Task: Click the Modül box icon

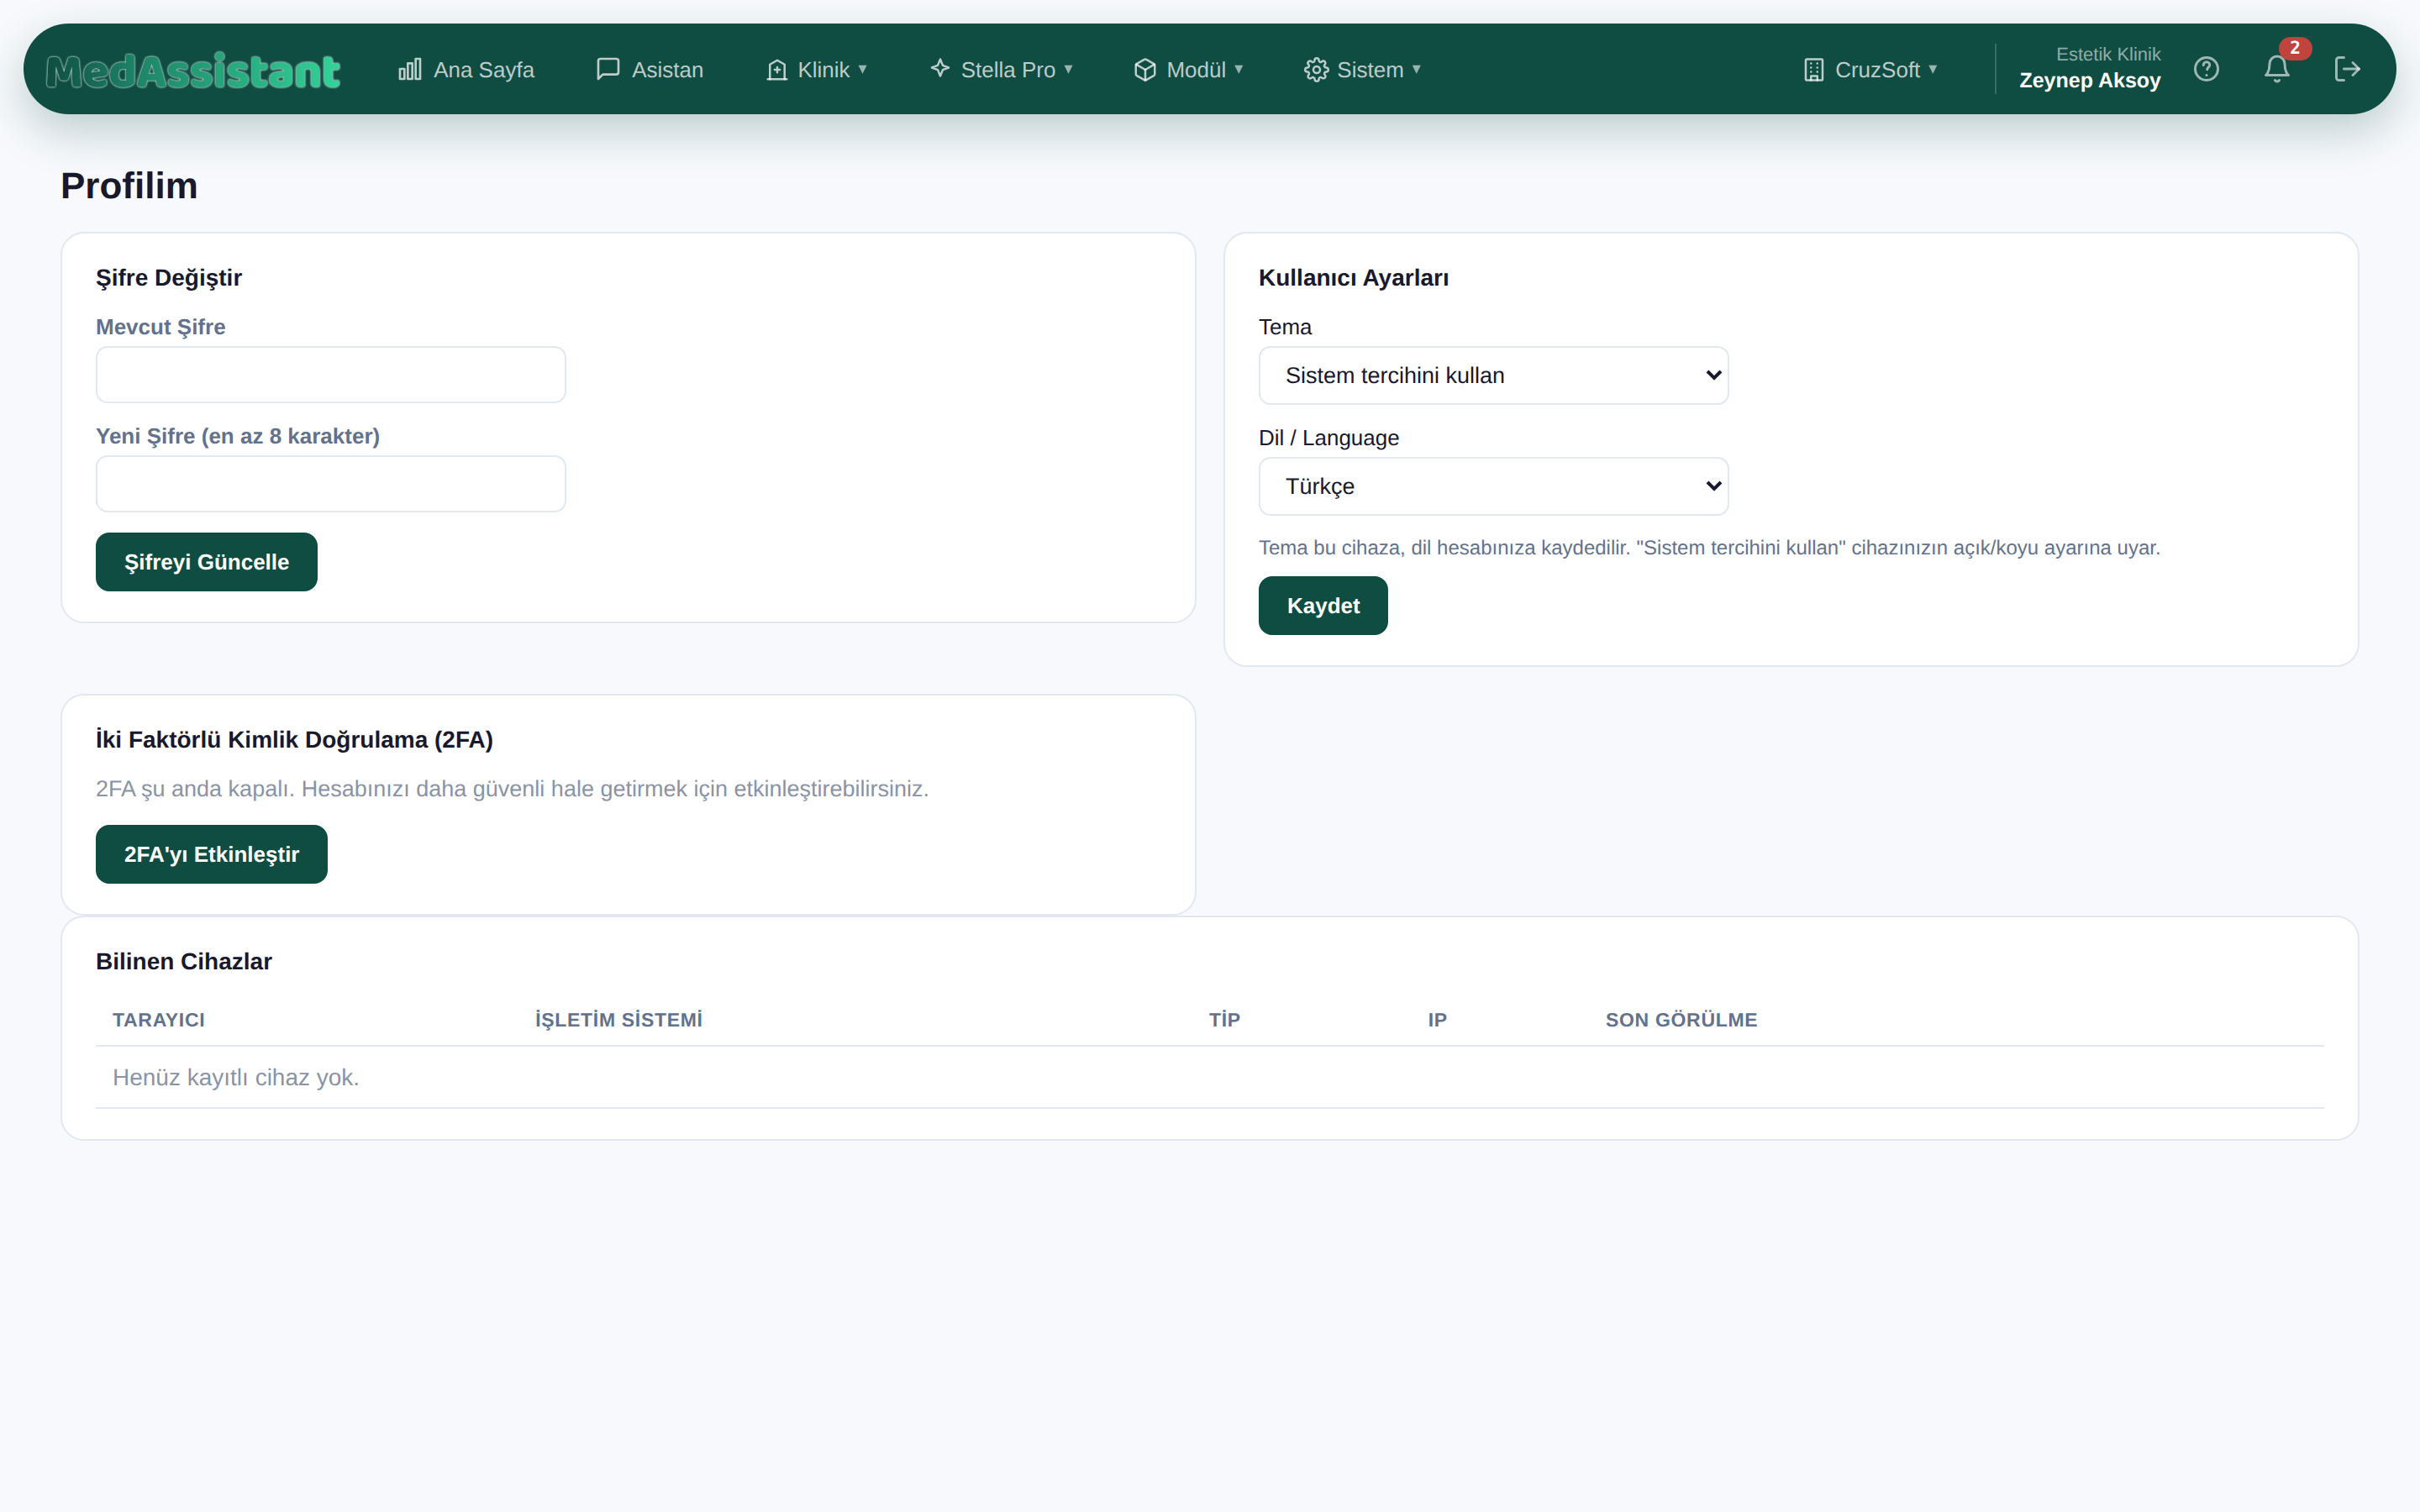Action: tap(1145, 69)
